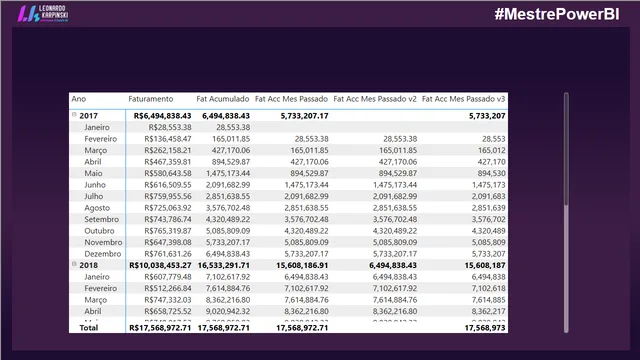Viewport: 640px width, 360px height.
Task: Click the v3 value 28,553 for Fevereiro
Action: 494,139
